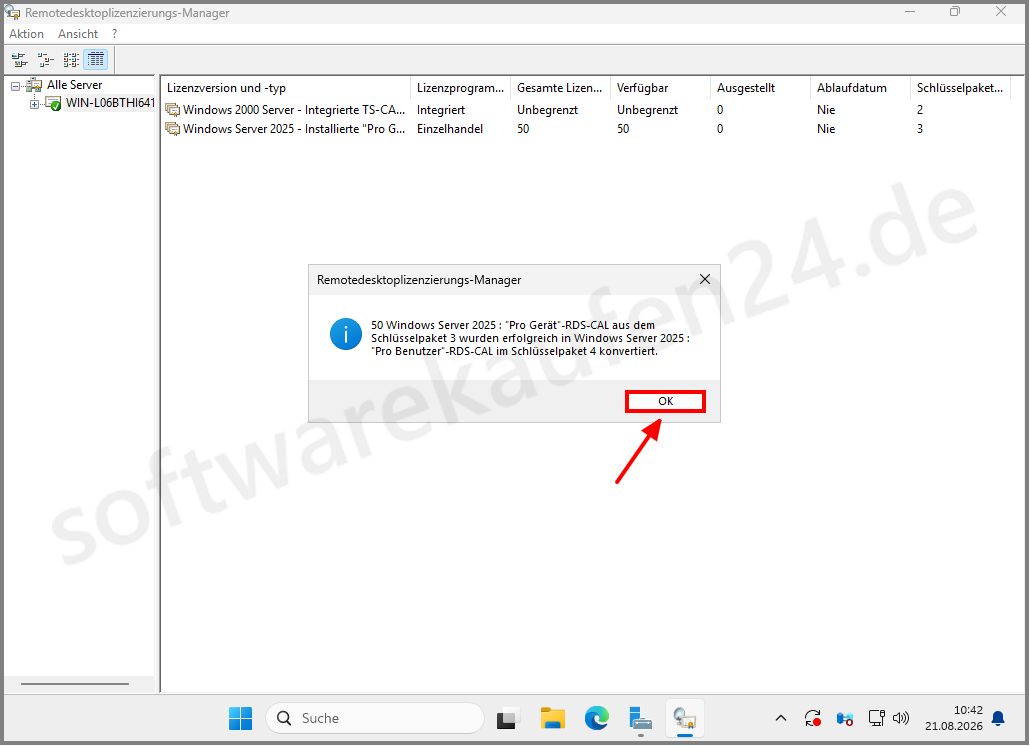The width and height of the screenshot is (1030, 746).
Task: Click the Suche taskbar search box
Action: (375, 718)
